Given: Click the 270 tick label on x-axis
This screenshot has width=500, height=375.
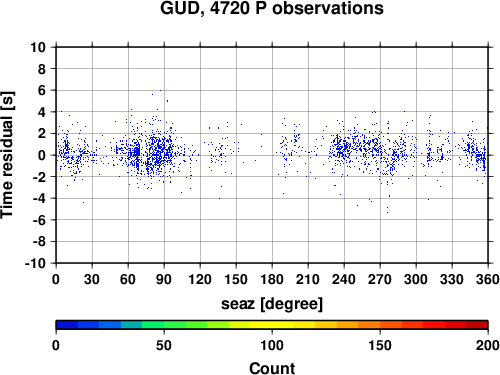Looking at the screenshot, I should tap(380, 279).
